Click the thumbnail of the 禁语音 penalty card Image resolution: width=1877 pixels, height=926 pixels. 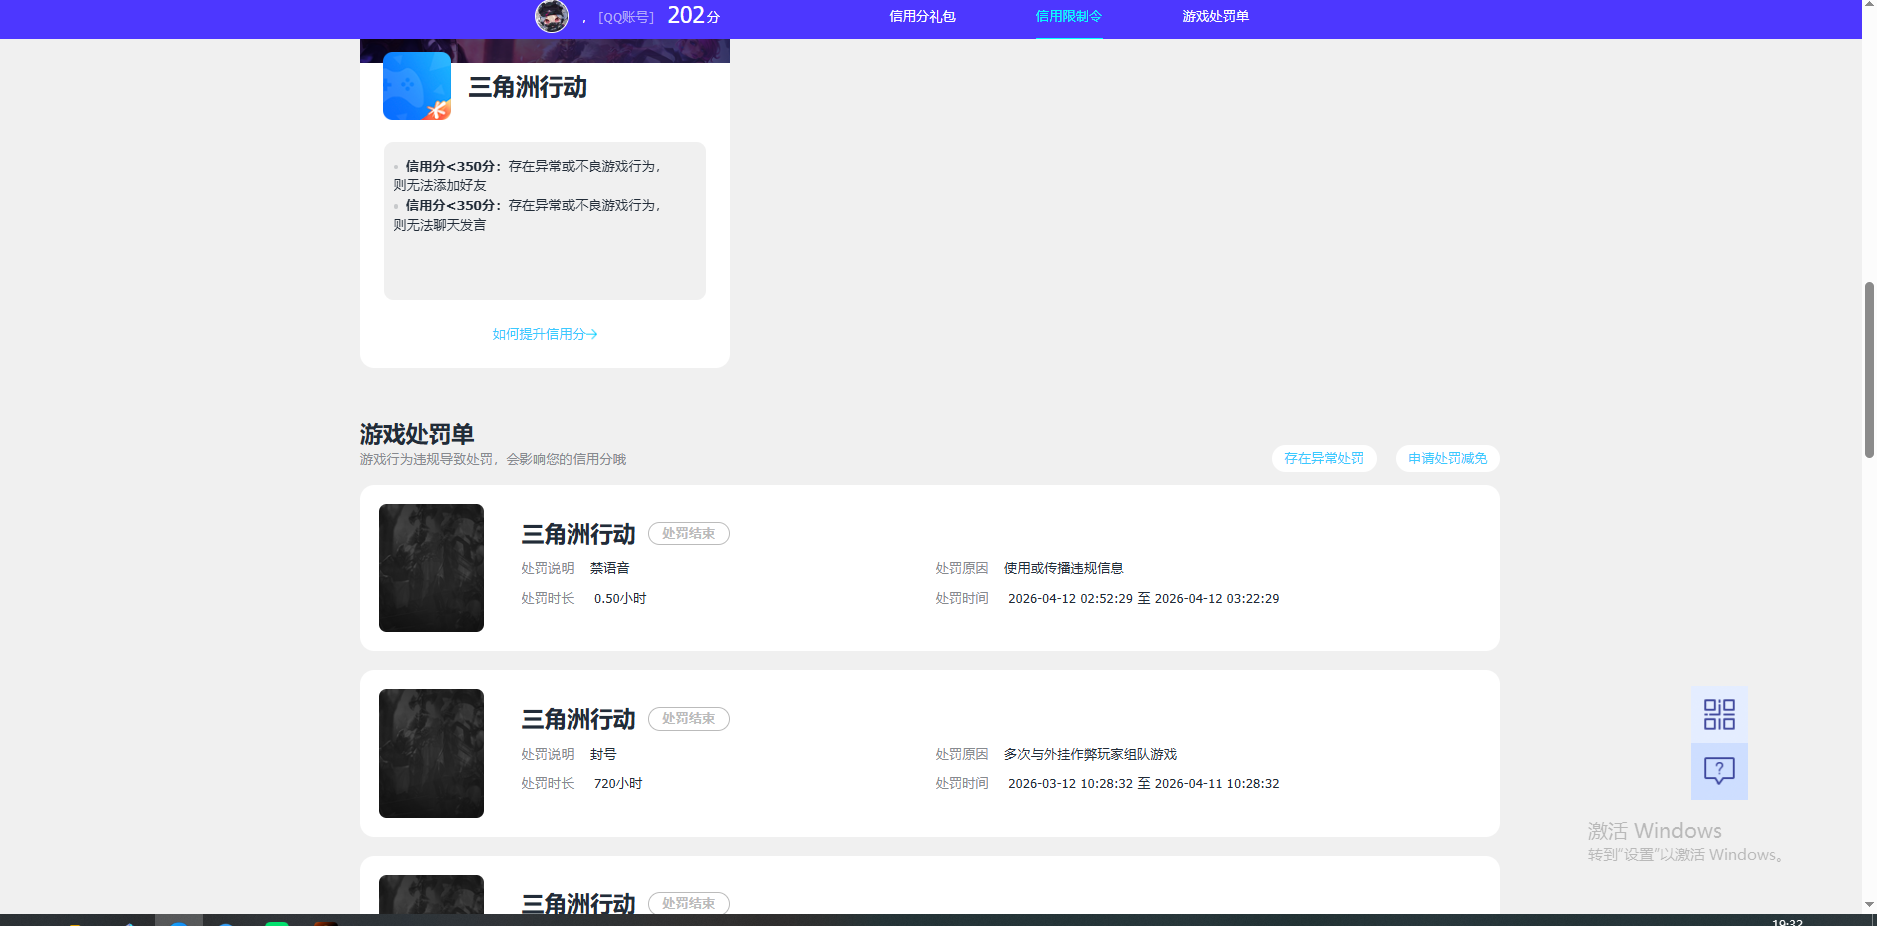point(431,568)
